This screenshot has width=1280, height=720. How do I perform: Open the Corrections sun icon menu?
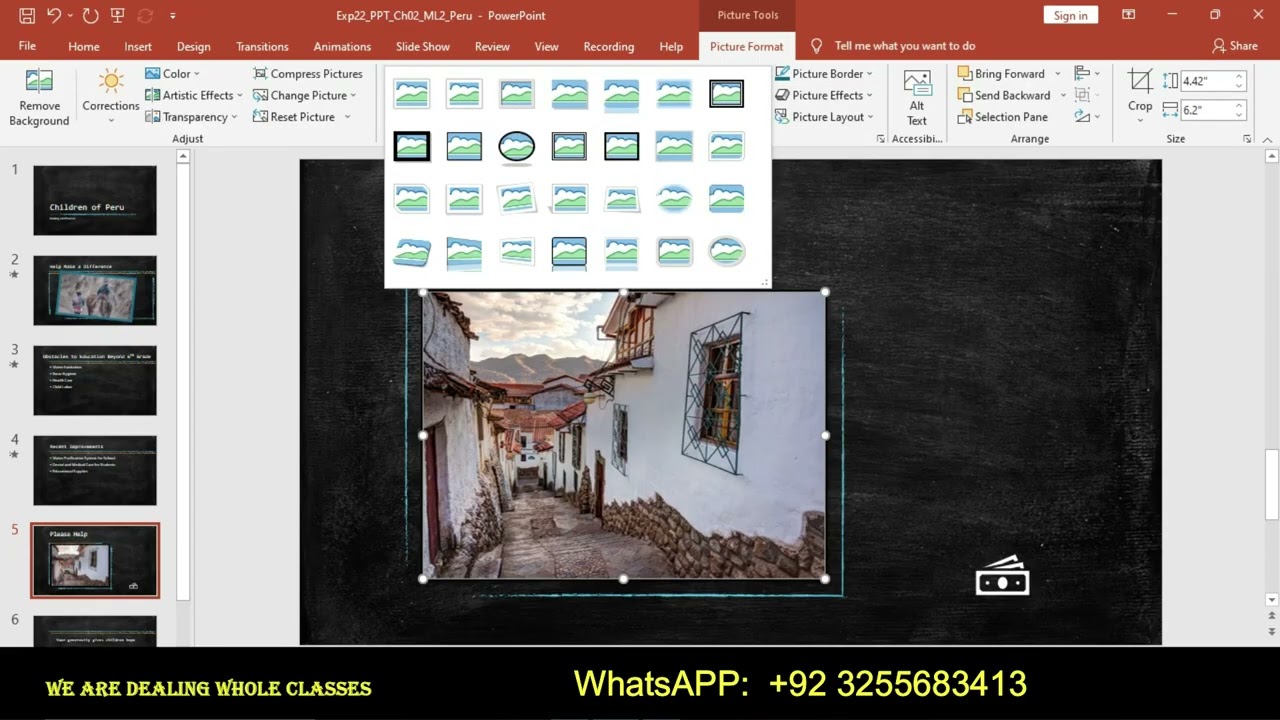[111, 96]
